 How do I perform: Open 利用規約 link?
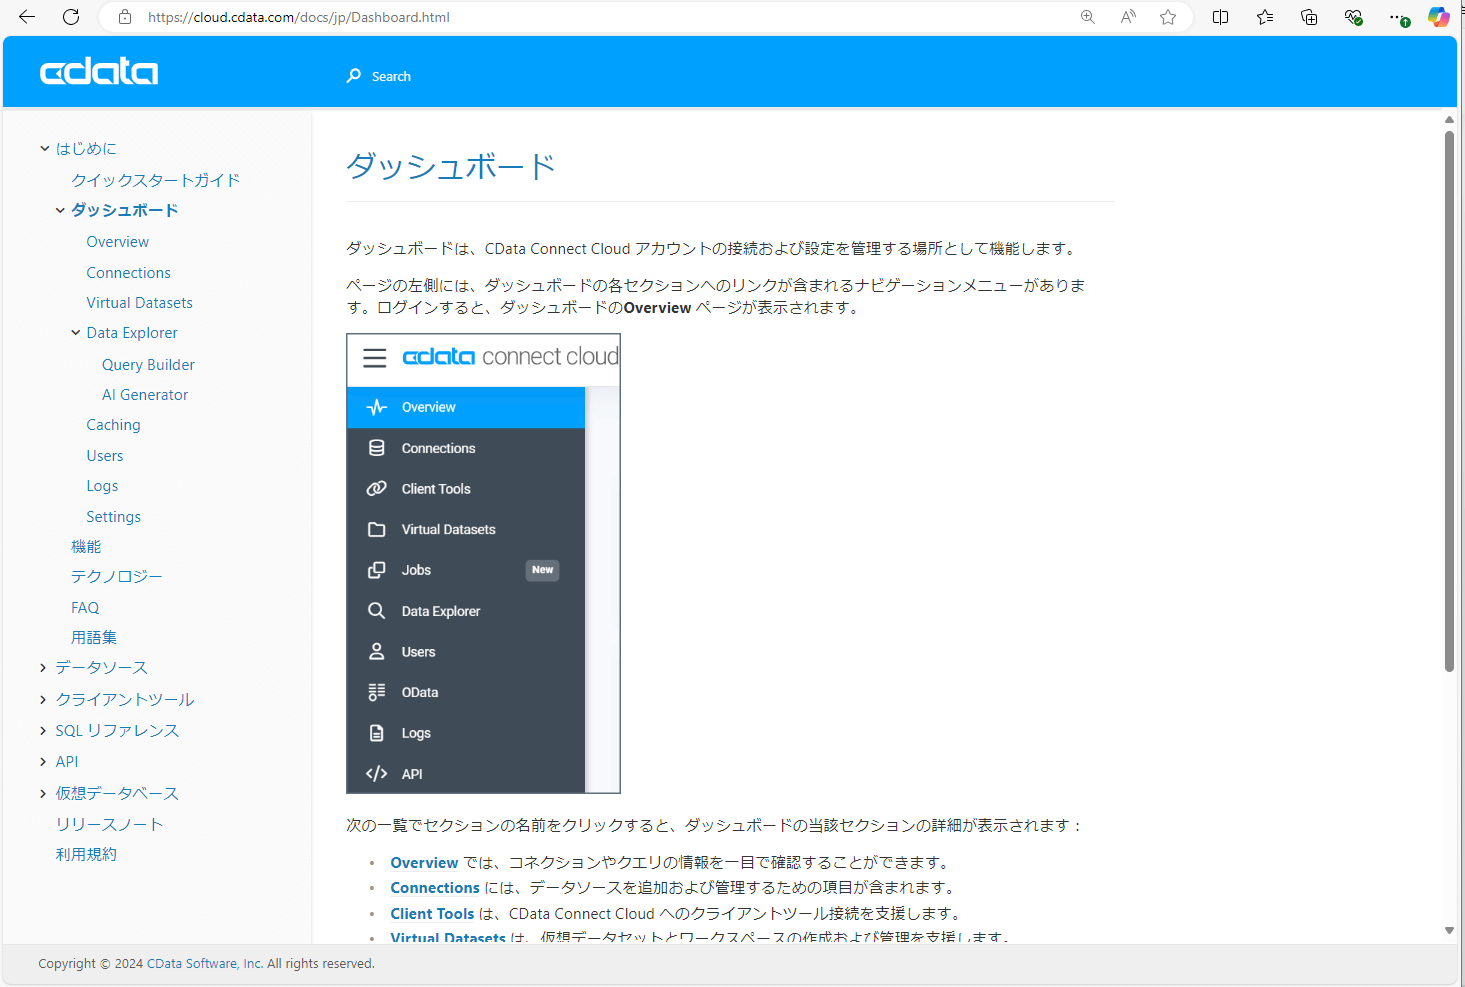[86, 855]
